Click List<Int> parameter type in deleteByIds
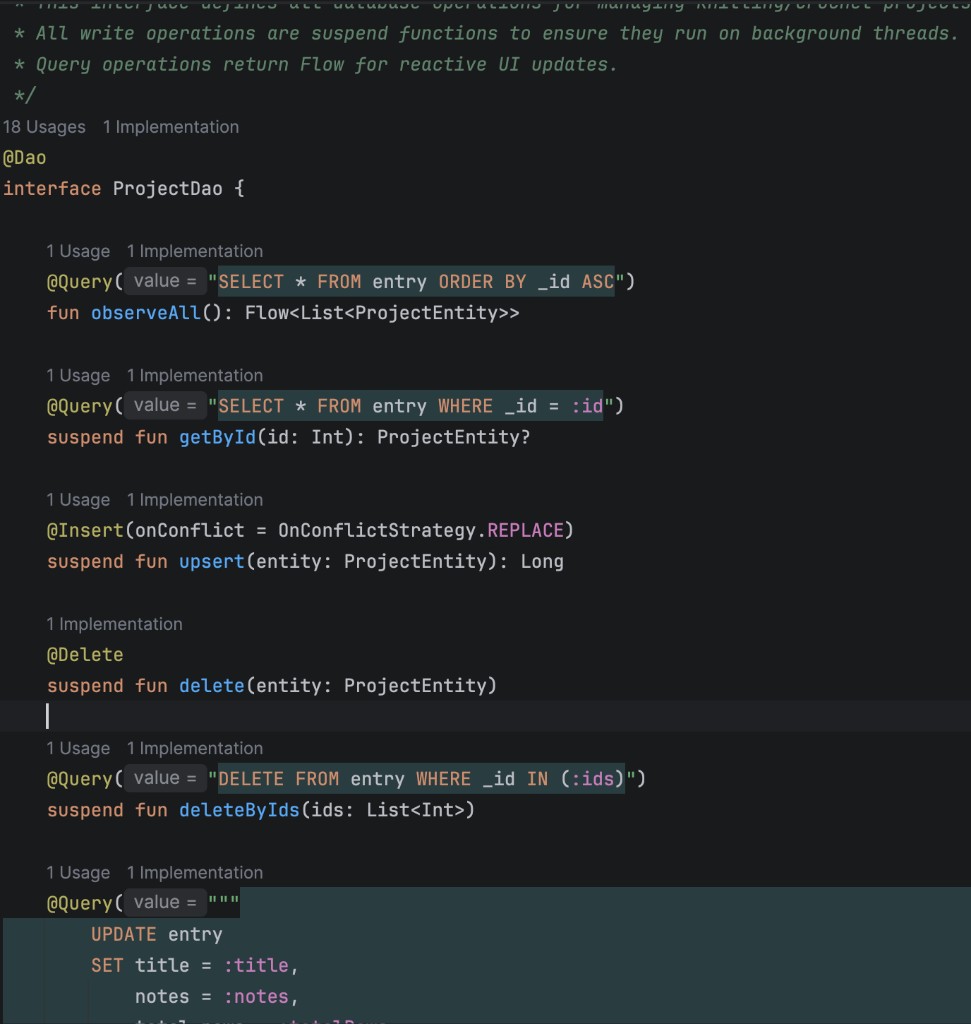This screenshot has height=1024, width=971. pyautogui.click(x=415, y=810)
